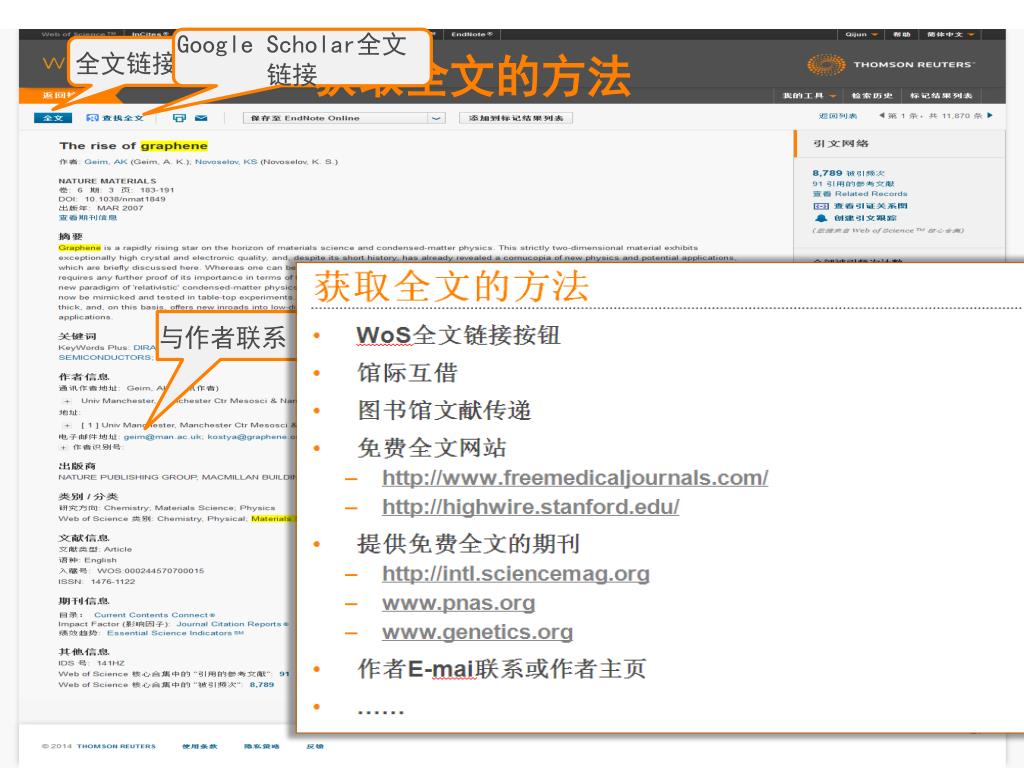Click author link Novoselov, KS
The width and height of the screenshot is (1024, 768).
(226, 162)
